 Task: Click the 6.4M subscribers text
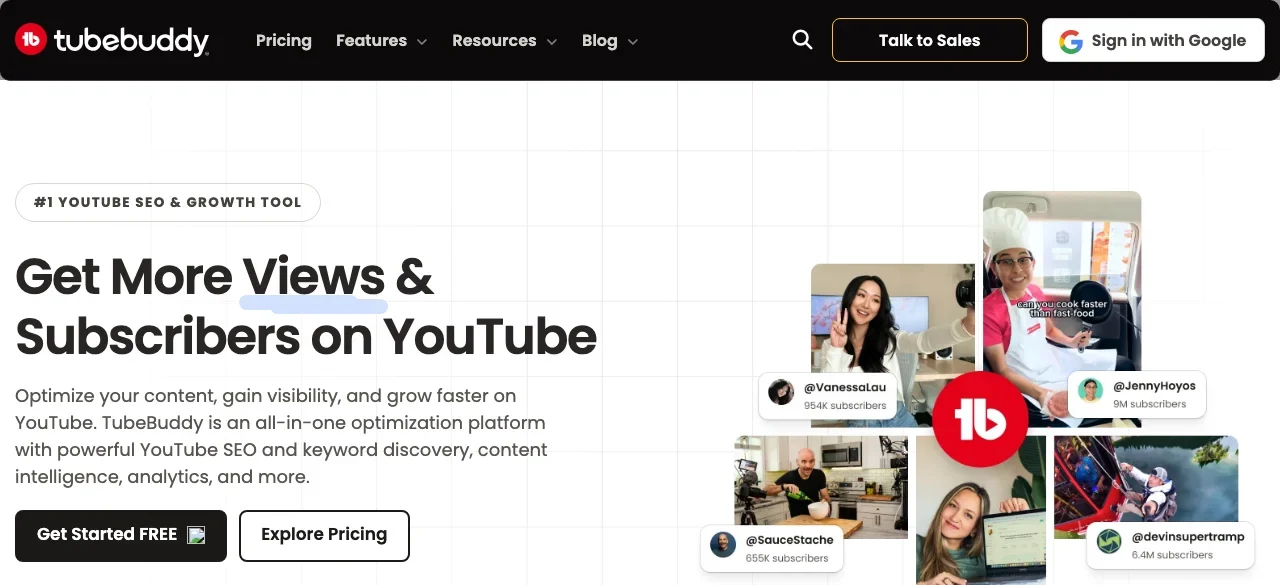[x=1172, y=555]
